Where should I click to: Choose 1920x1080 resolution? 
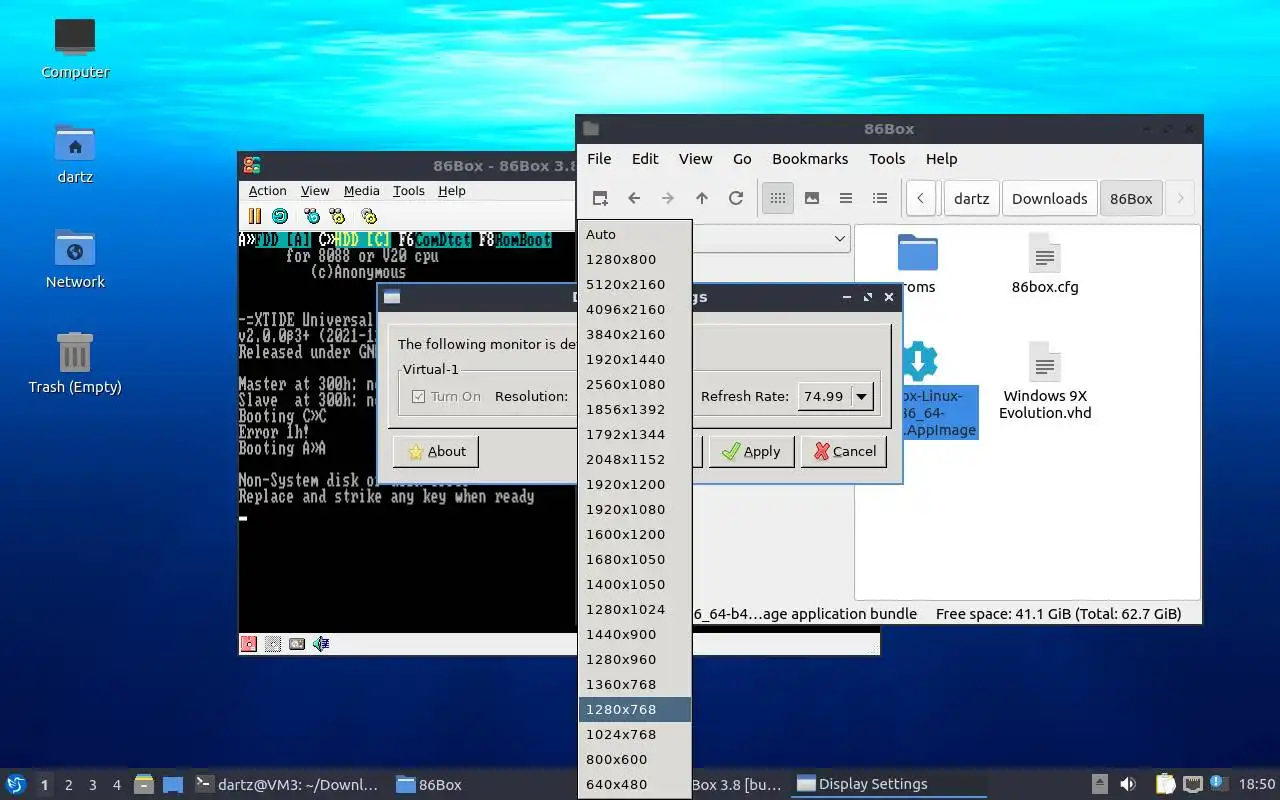pos(635,509)
